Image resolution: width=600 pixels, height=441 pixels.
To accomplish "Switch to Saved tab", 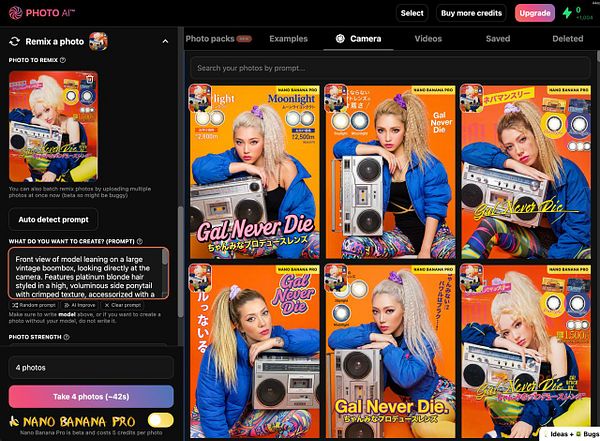I will point(498,39).
